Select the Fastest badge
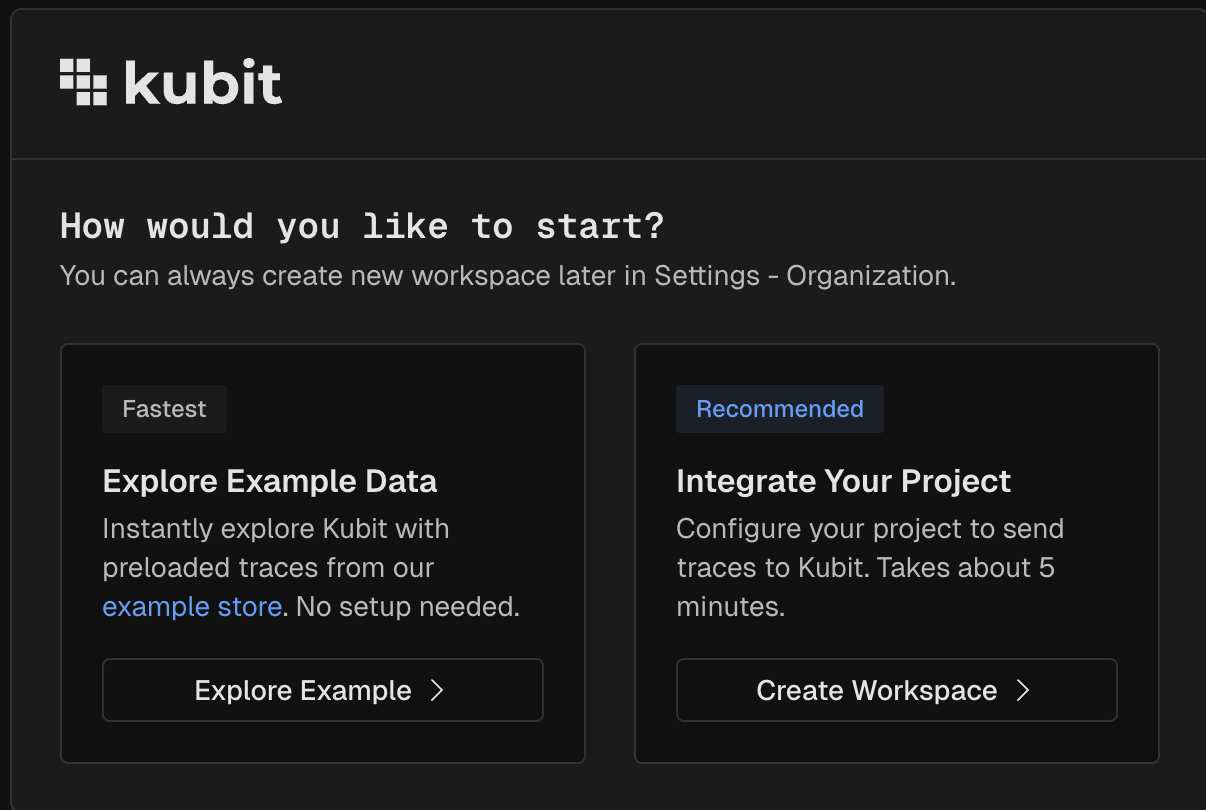This screenshot has height=810, width=1206. (164, 409)
